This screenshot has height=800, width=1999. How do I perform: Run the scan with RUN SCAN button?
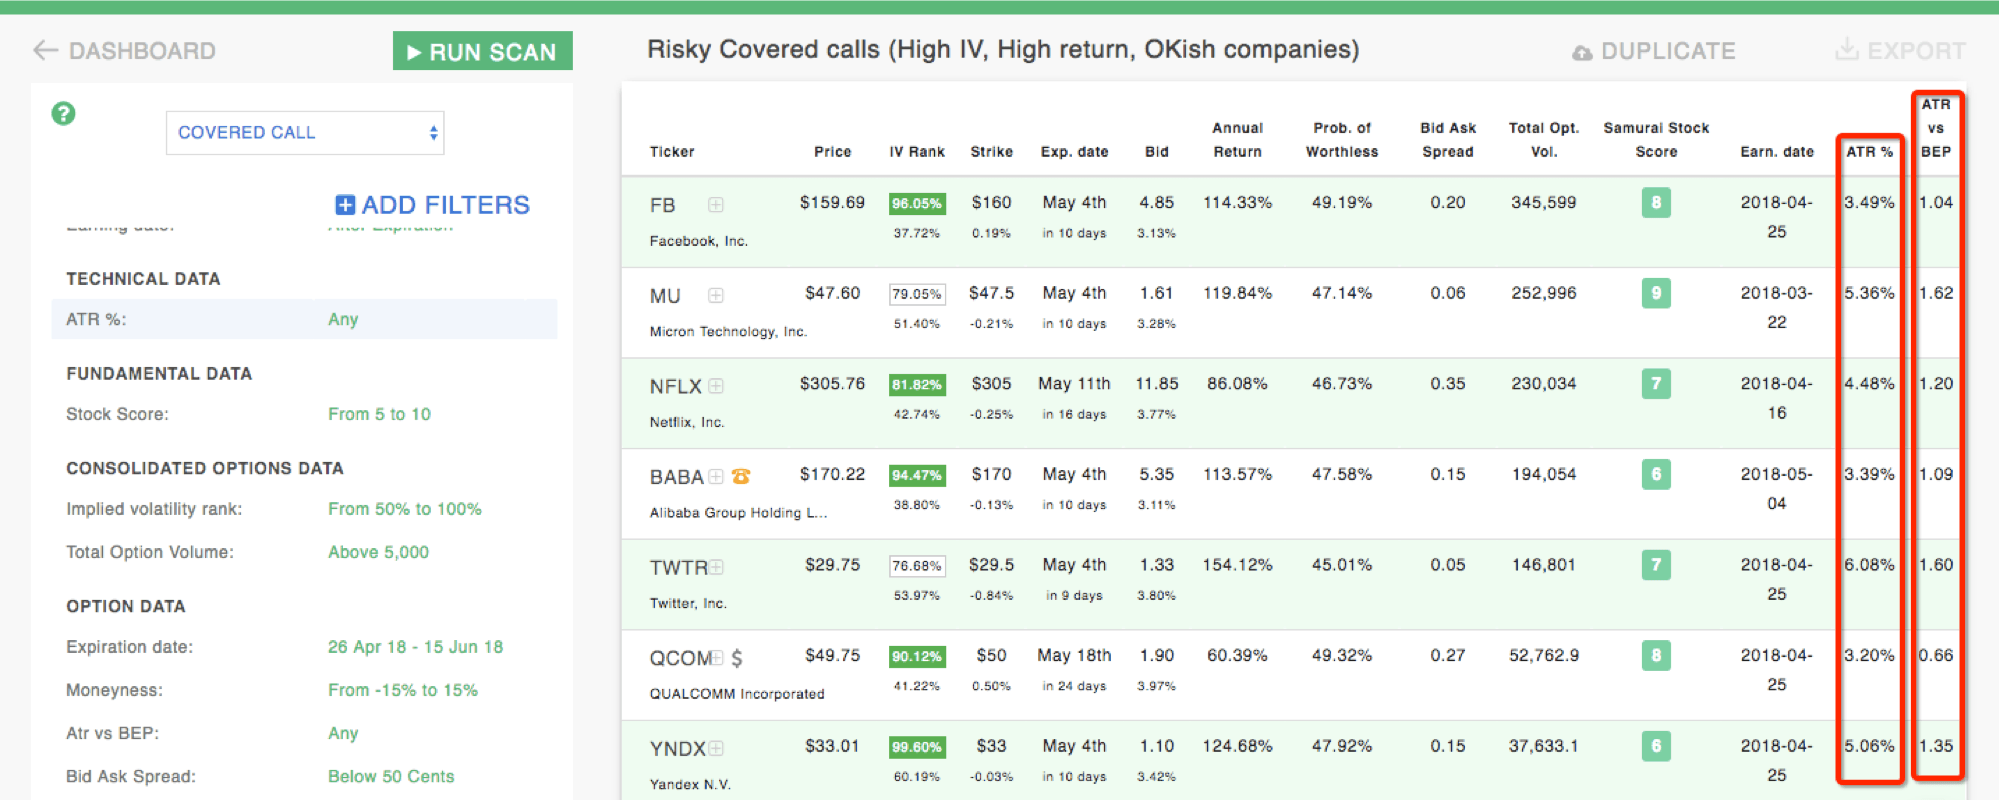click(482, 51)
